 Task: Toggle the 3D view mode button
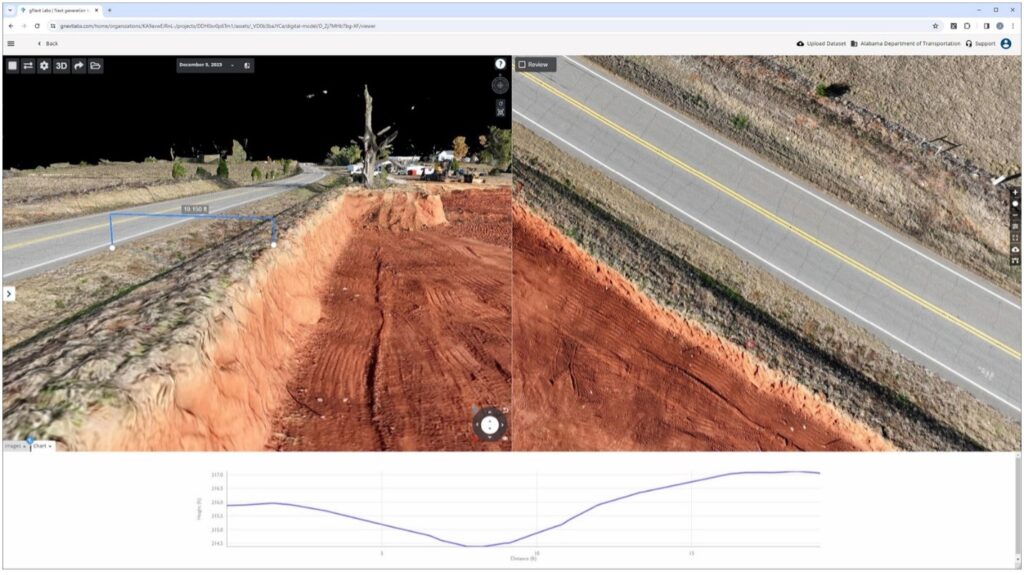pyautogui.click(x=61, y=65)
